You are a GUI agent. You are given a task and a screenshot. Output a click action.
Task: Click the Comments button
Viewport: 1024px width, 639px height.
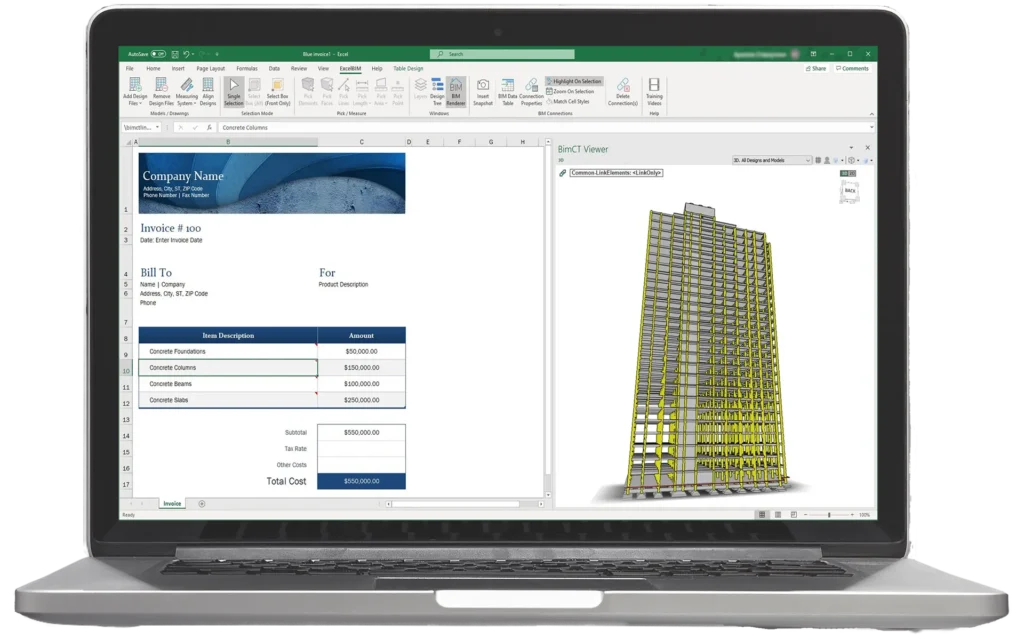[853, 69]
